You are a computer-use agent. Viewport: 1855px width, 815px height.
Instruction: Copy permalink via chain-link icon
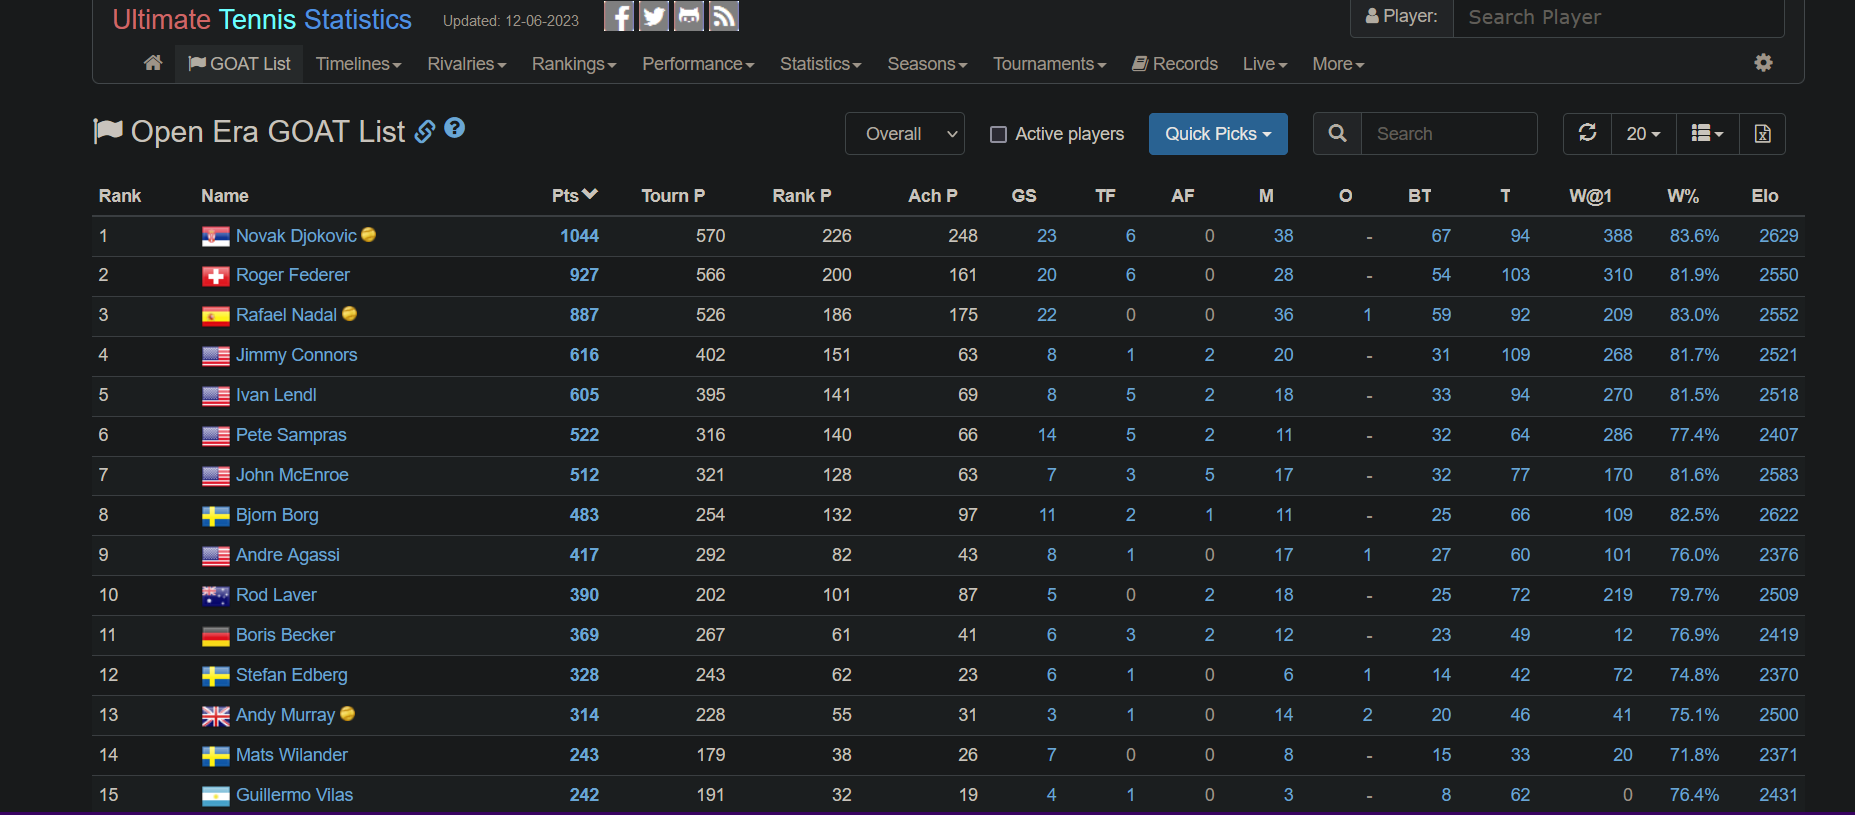point(425,132)
